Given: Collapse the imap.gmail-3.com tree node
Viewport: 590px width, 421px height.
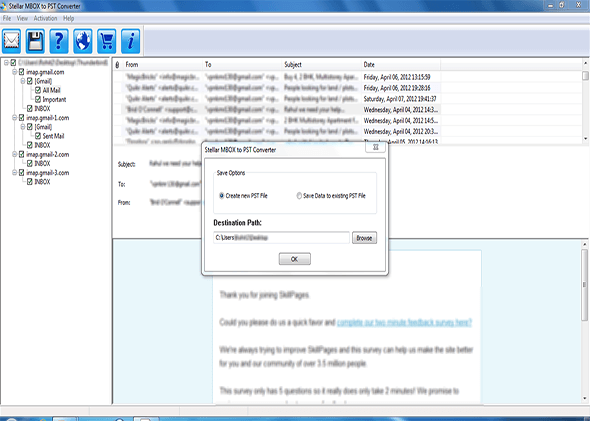Looking at the screenshot, I should pyautogui.click(x=14, y=173).
